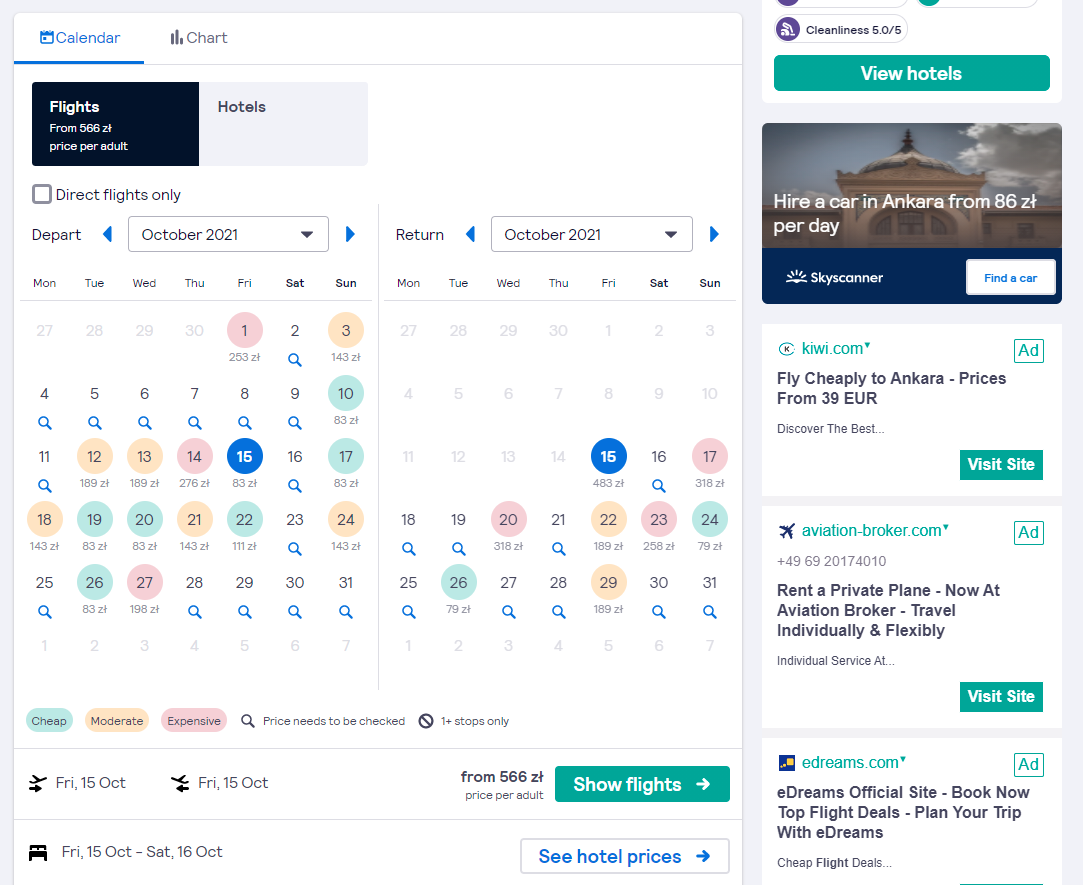The height and width of the screenshot is (885, 1083).
Task: Go to previous return month arrow
Action: (470, 234)
